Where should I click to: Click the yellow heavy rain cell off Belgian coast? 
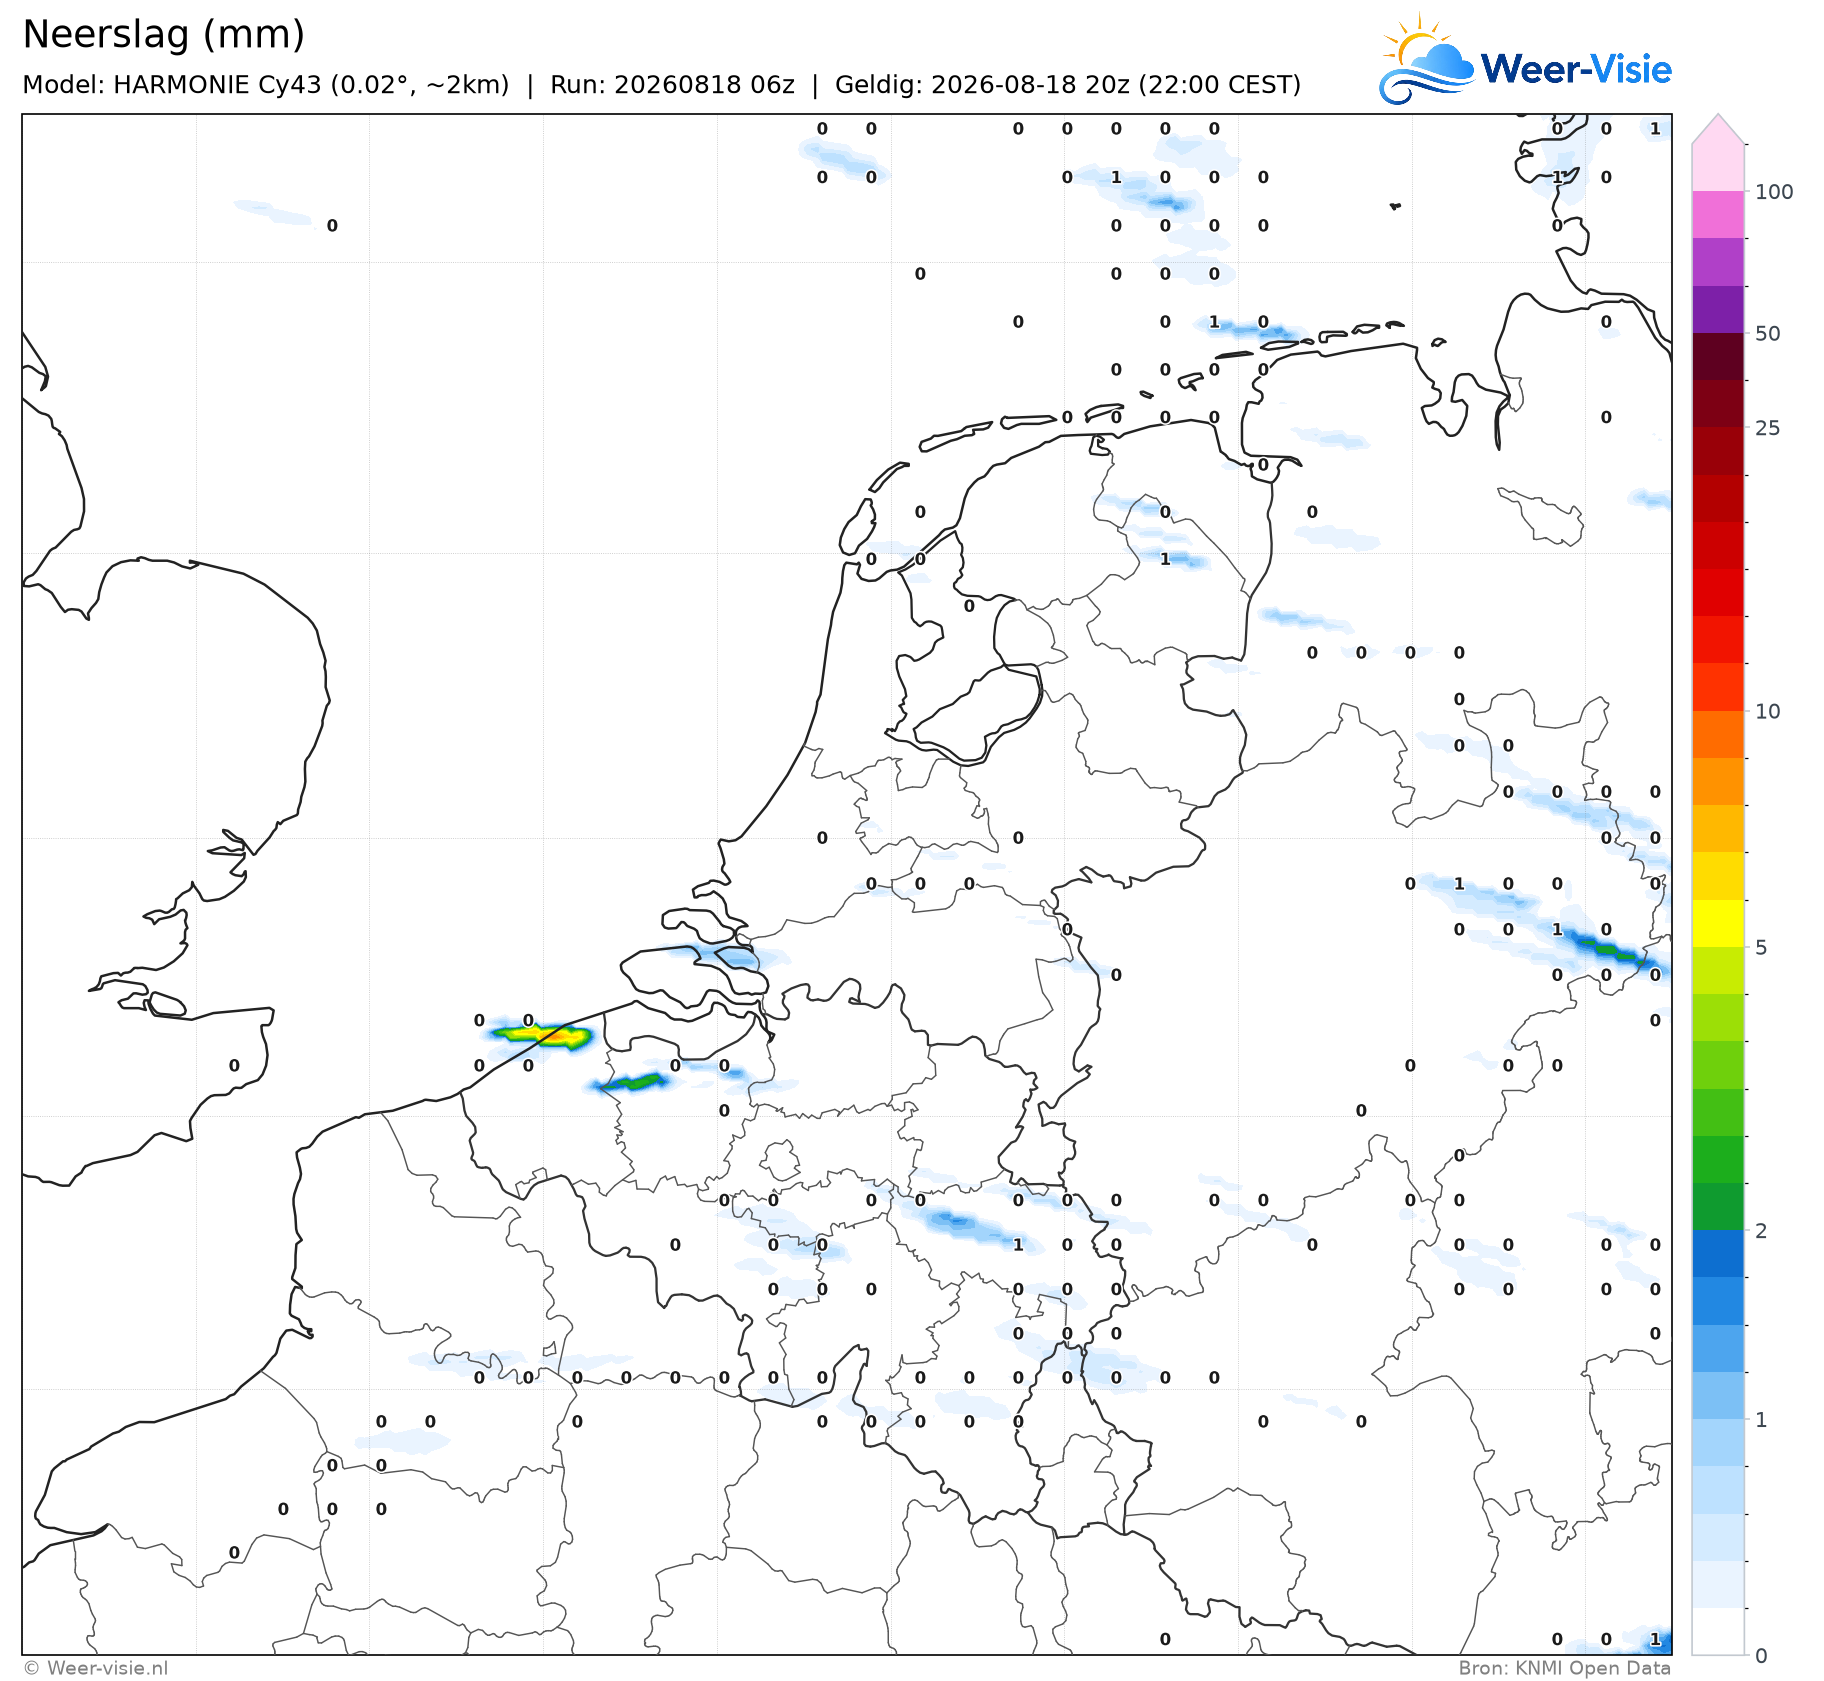[x=545, y=1035]
